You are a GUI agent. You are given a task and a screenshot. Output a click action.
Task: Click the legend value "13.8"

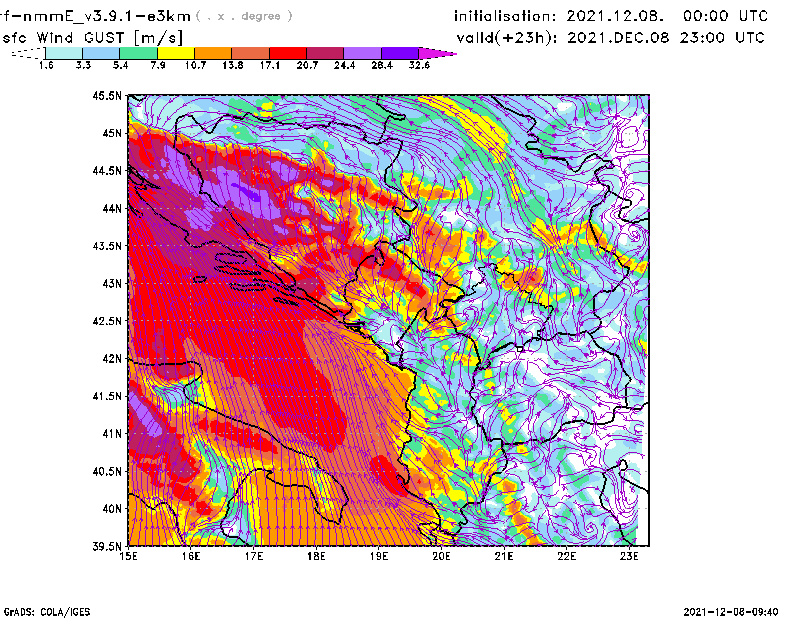pyautogui.click(x=233, y=65)
